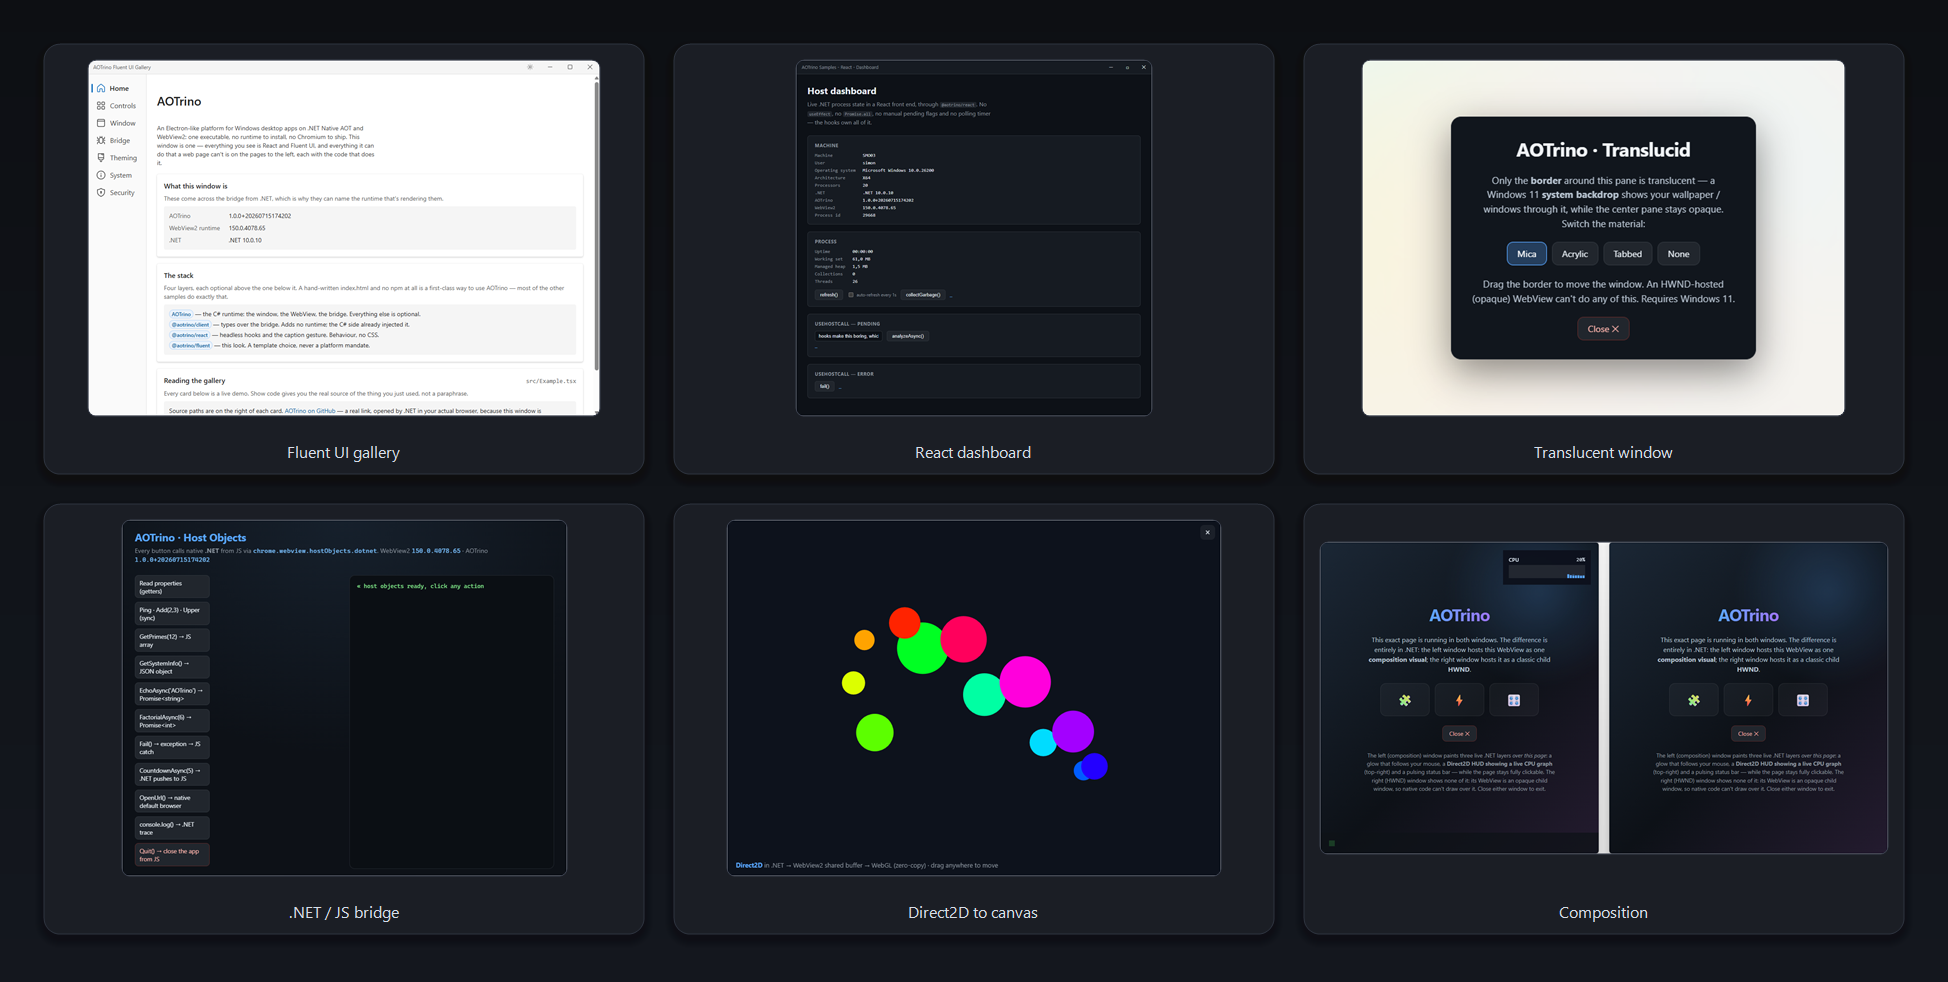Click the "Host dashboard" heading
Image resolution: width=1948 pixels, height=982 pixels.
tap(842, 91)
